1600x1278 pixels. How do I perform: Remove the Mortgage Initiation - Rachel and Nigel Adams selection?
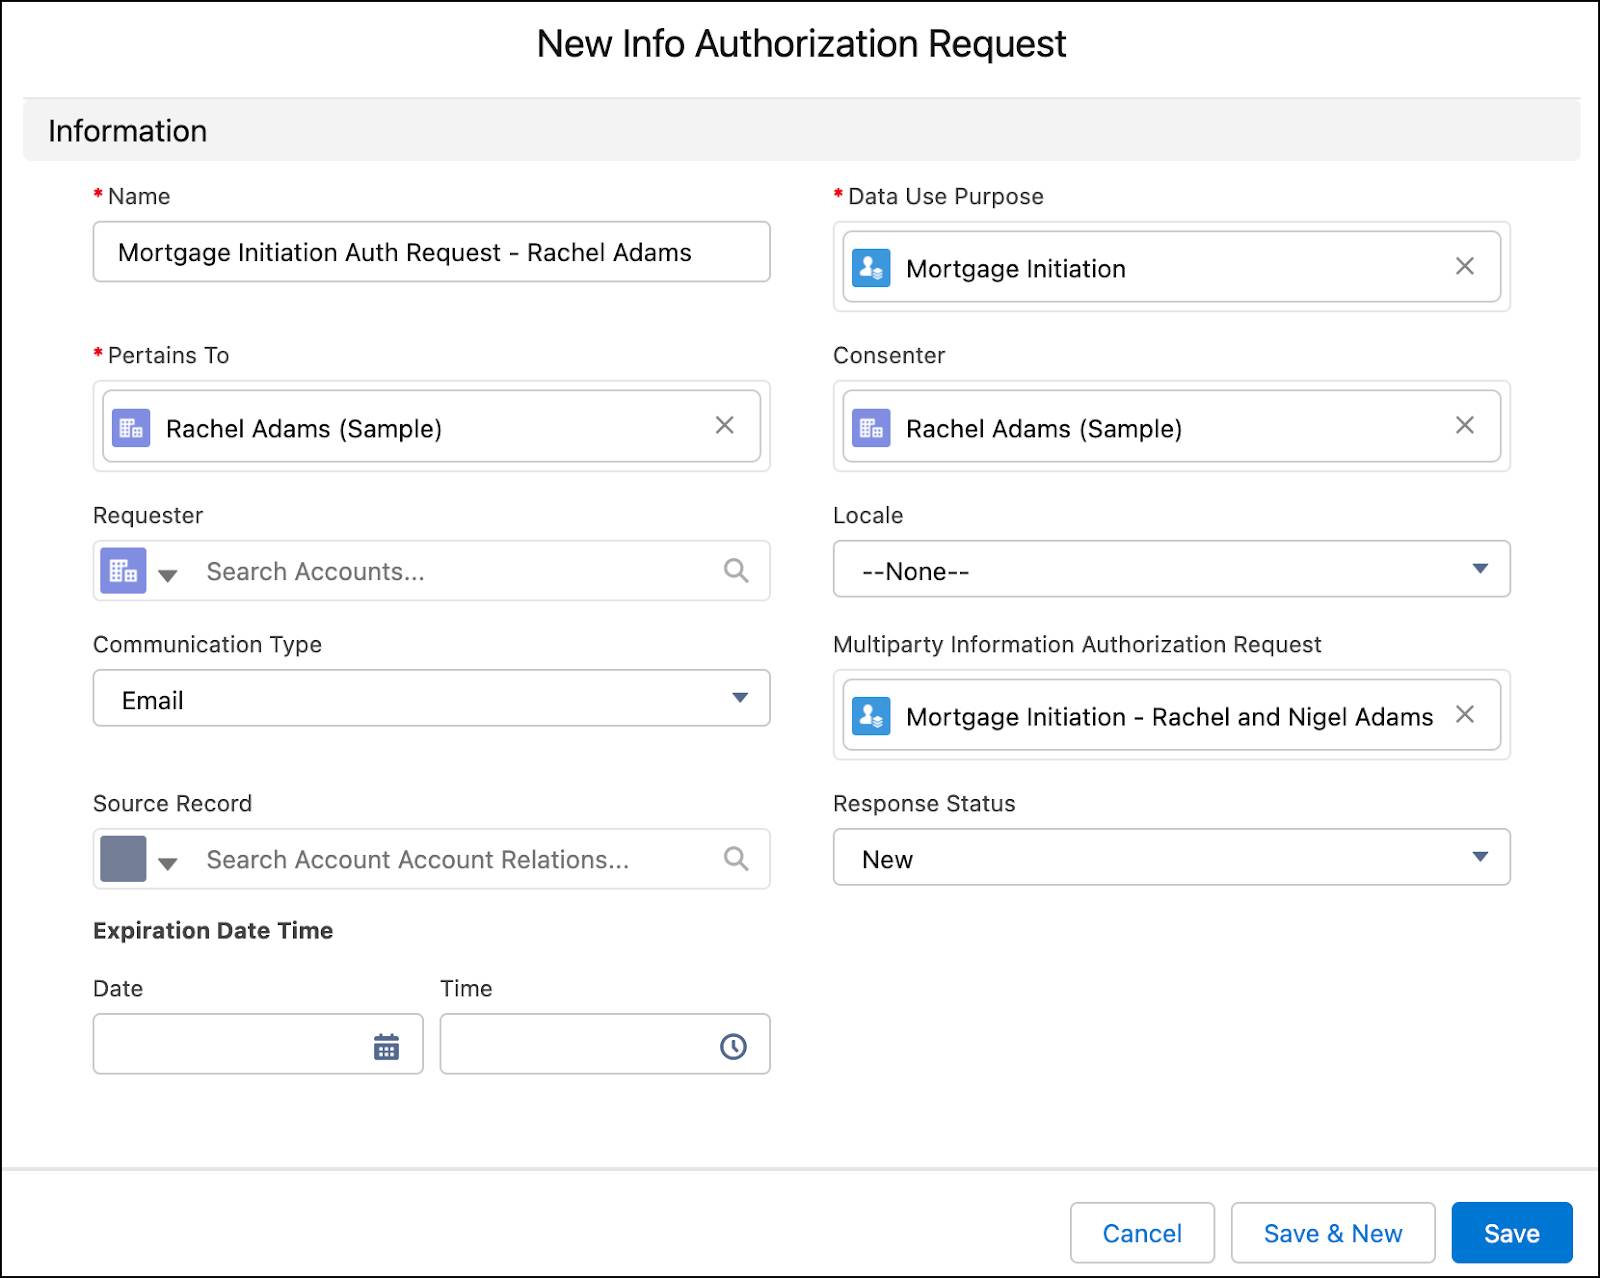coord(1466,715)
